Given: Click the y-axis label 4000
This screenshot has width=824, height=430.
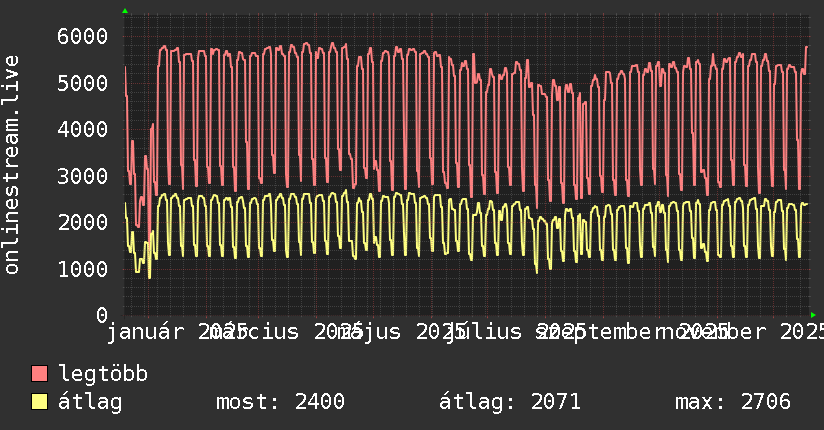Looking at the screenshot, I should pos(83,129).
